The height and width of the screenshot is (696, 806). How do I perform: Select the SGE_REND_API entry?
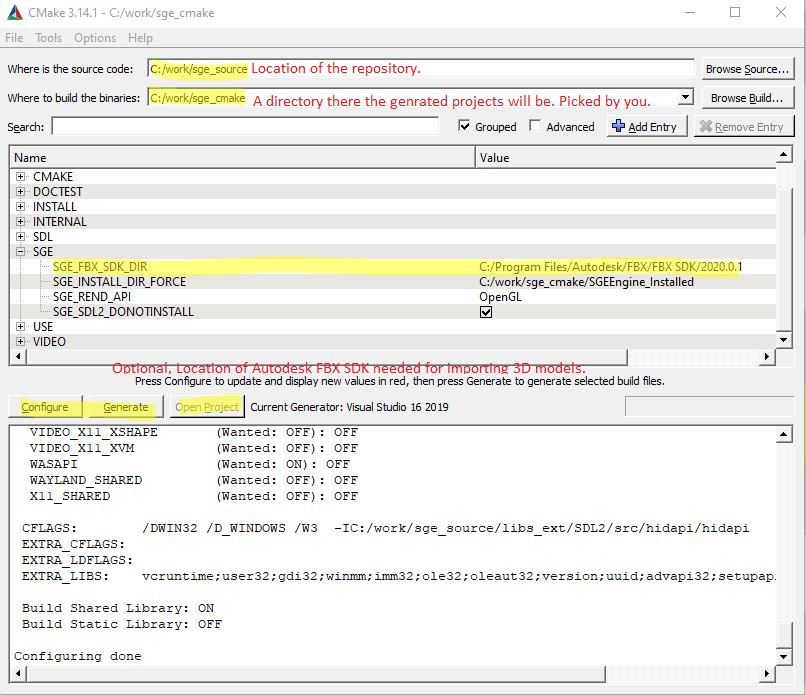91,297
